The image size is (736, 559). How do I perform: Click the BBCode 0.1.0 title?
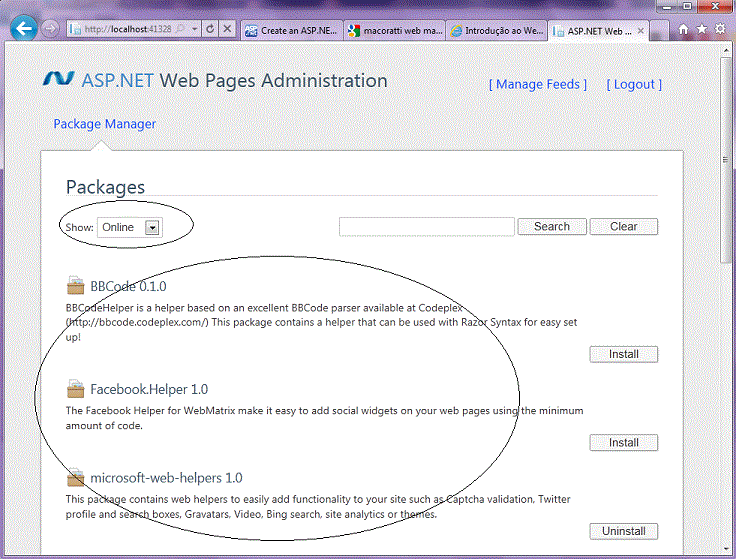pos(128,286)
